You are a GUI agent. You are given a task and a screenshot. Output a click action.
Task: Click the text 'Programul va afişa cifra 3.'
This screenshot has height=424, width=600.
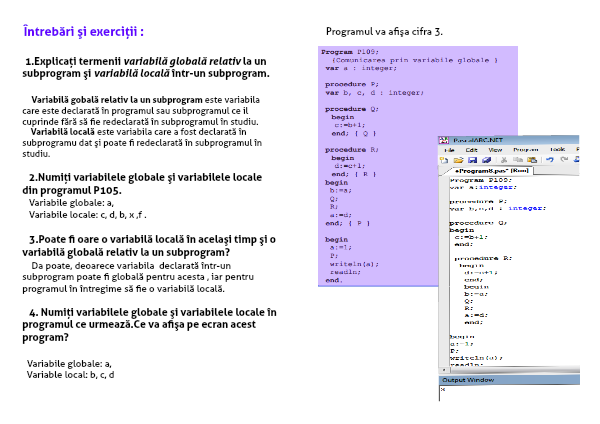tap(384, 32)
